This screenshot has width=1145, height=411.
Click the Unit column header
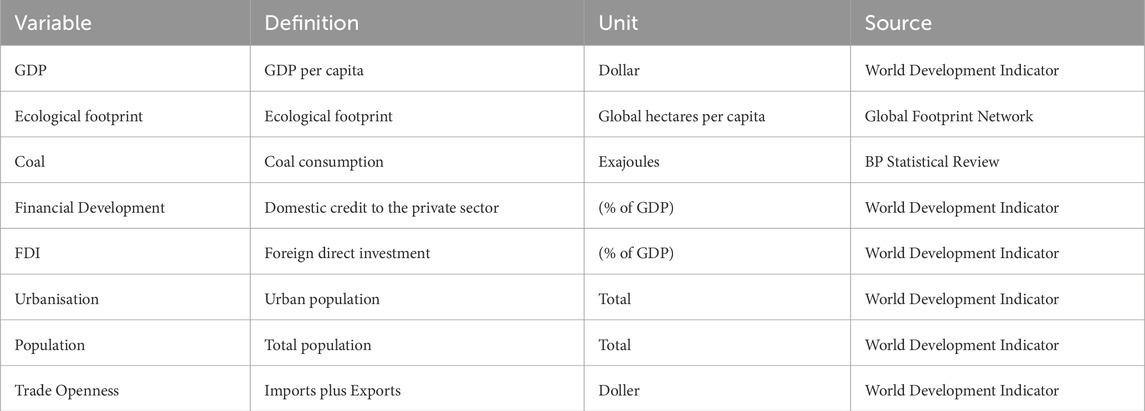pos(717,23)
